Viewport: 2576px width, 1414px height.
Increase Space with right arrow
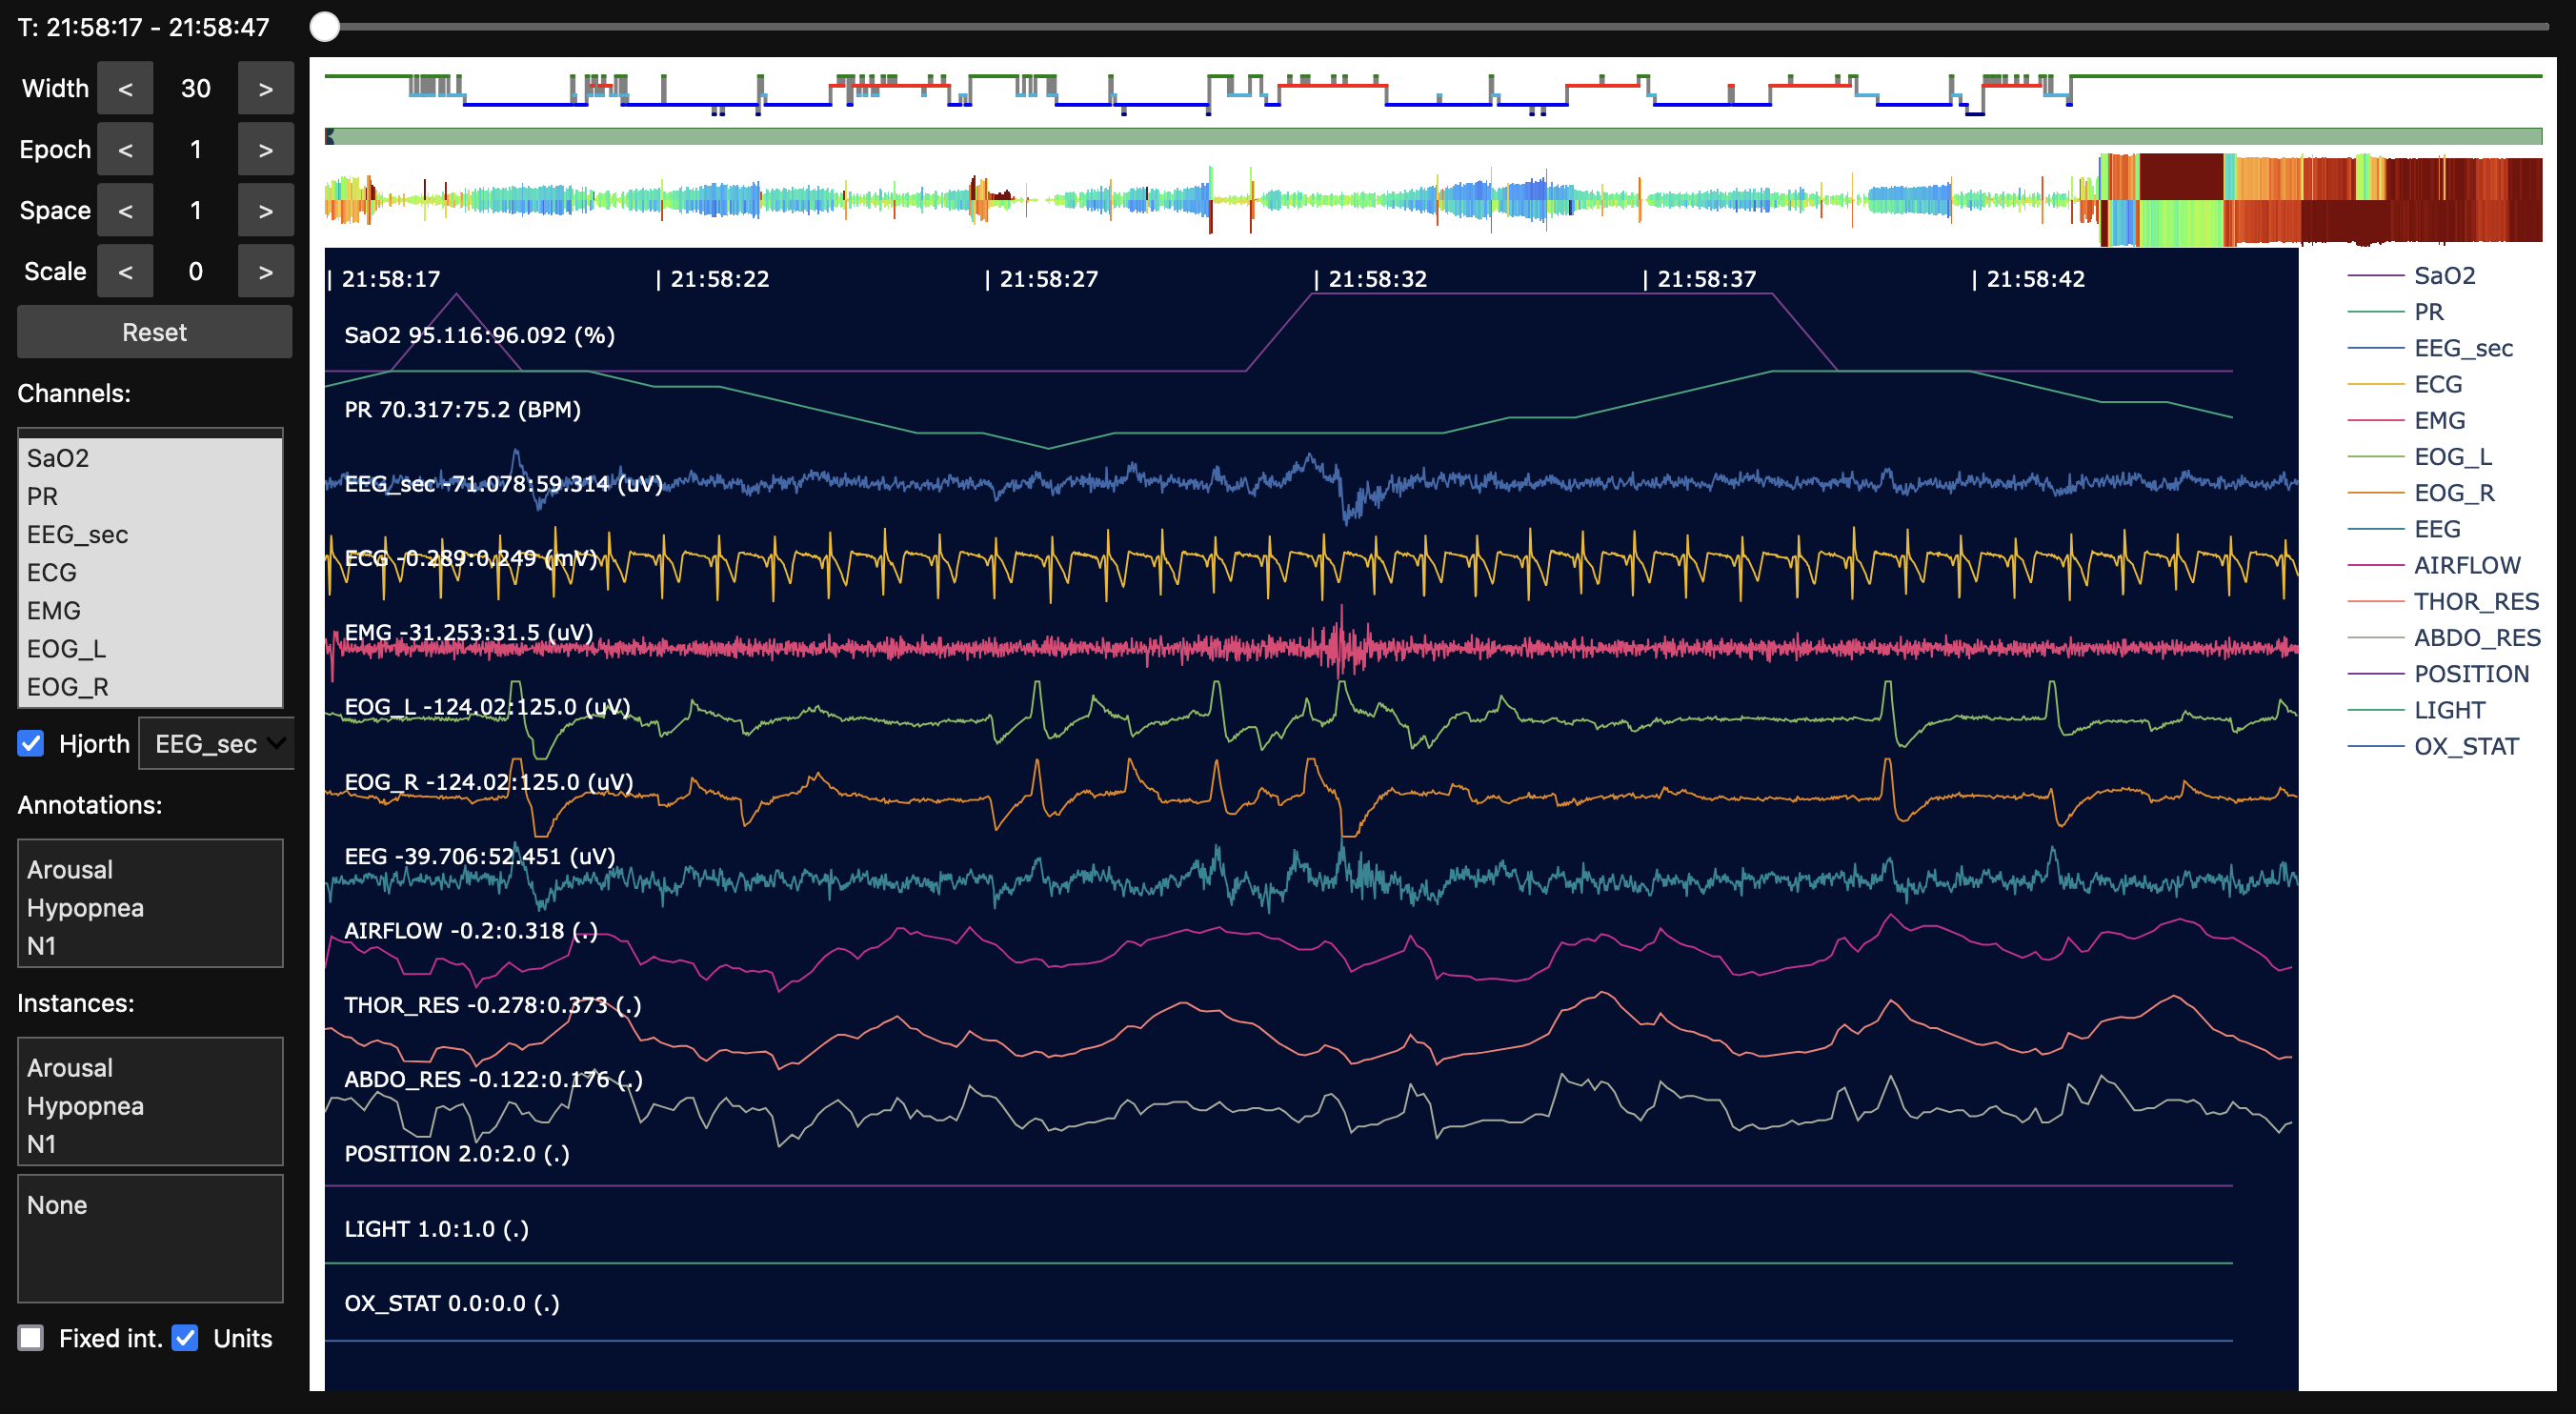pyautogui.click(x=265, y=211)
